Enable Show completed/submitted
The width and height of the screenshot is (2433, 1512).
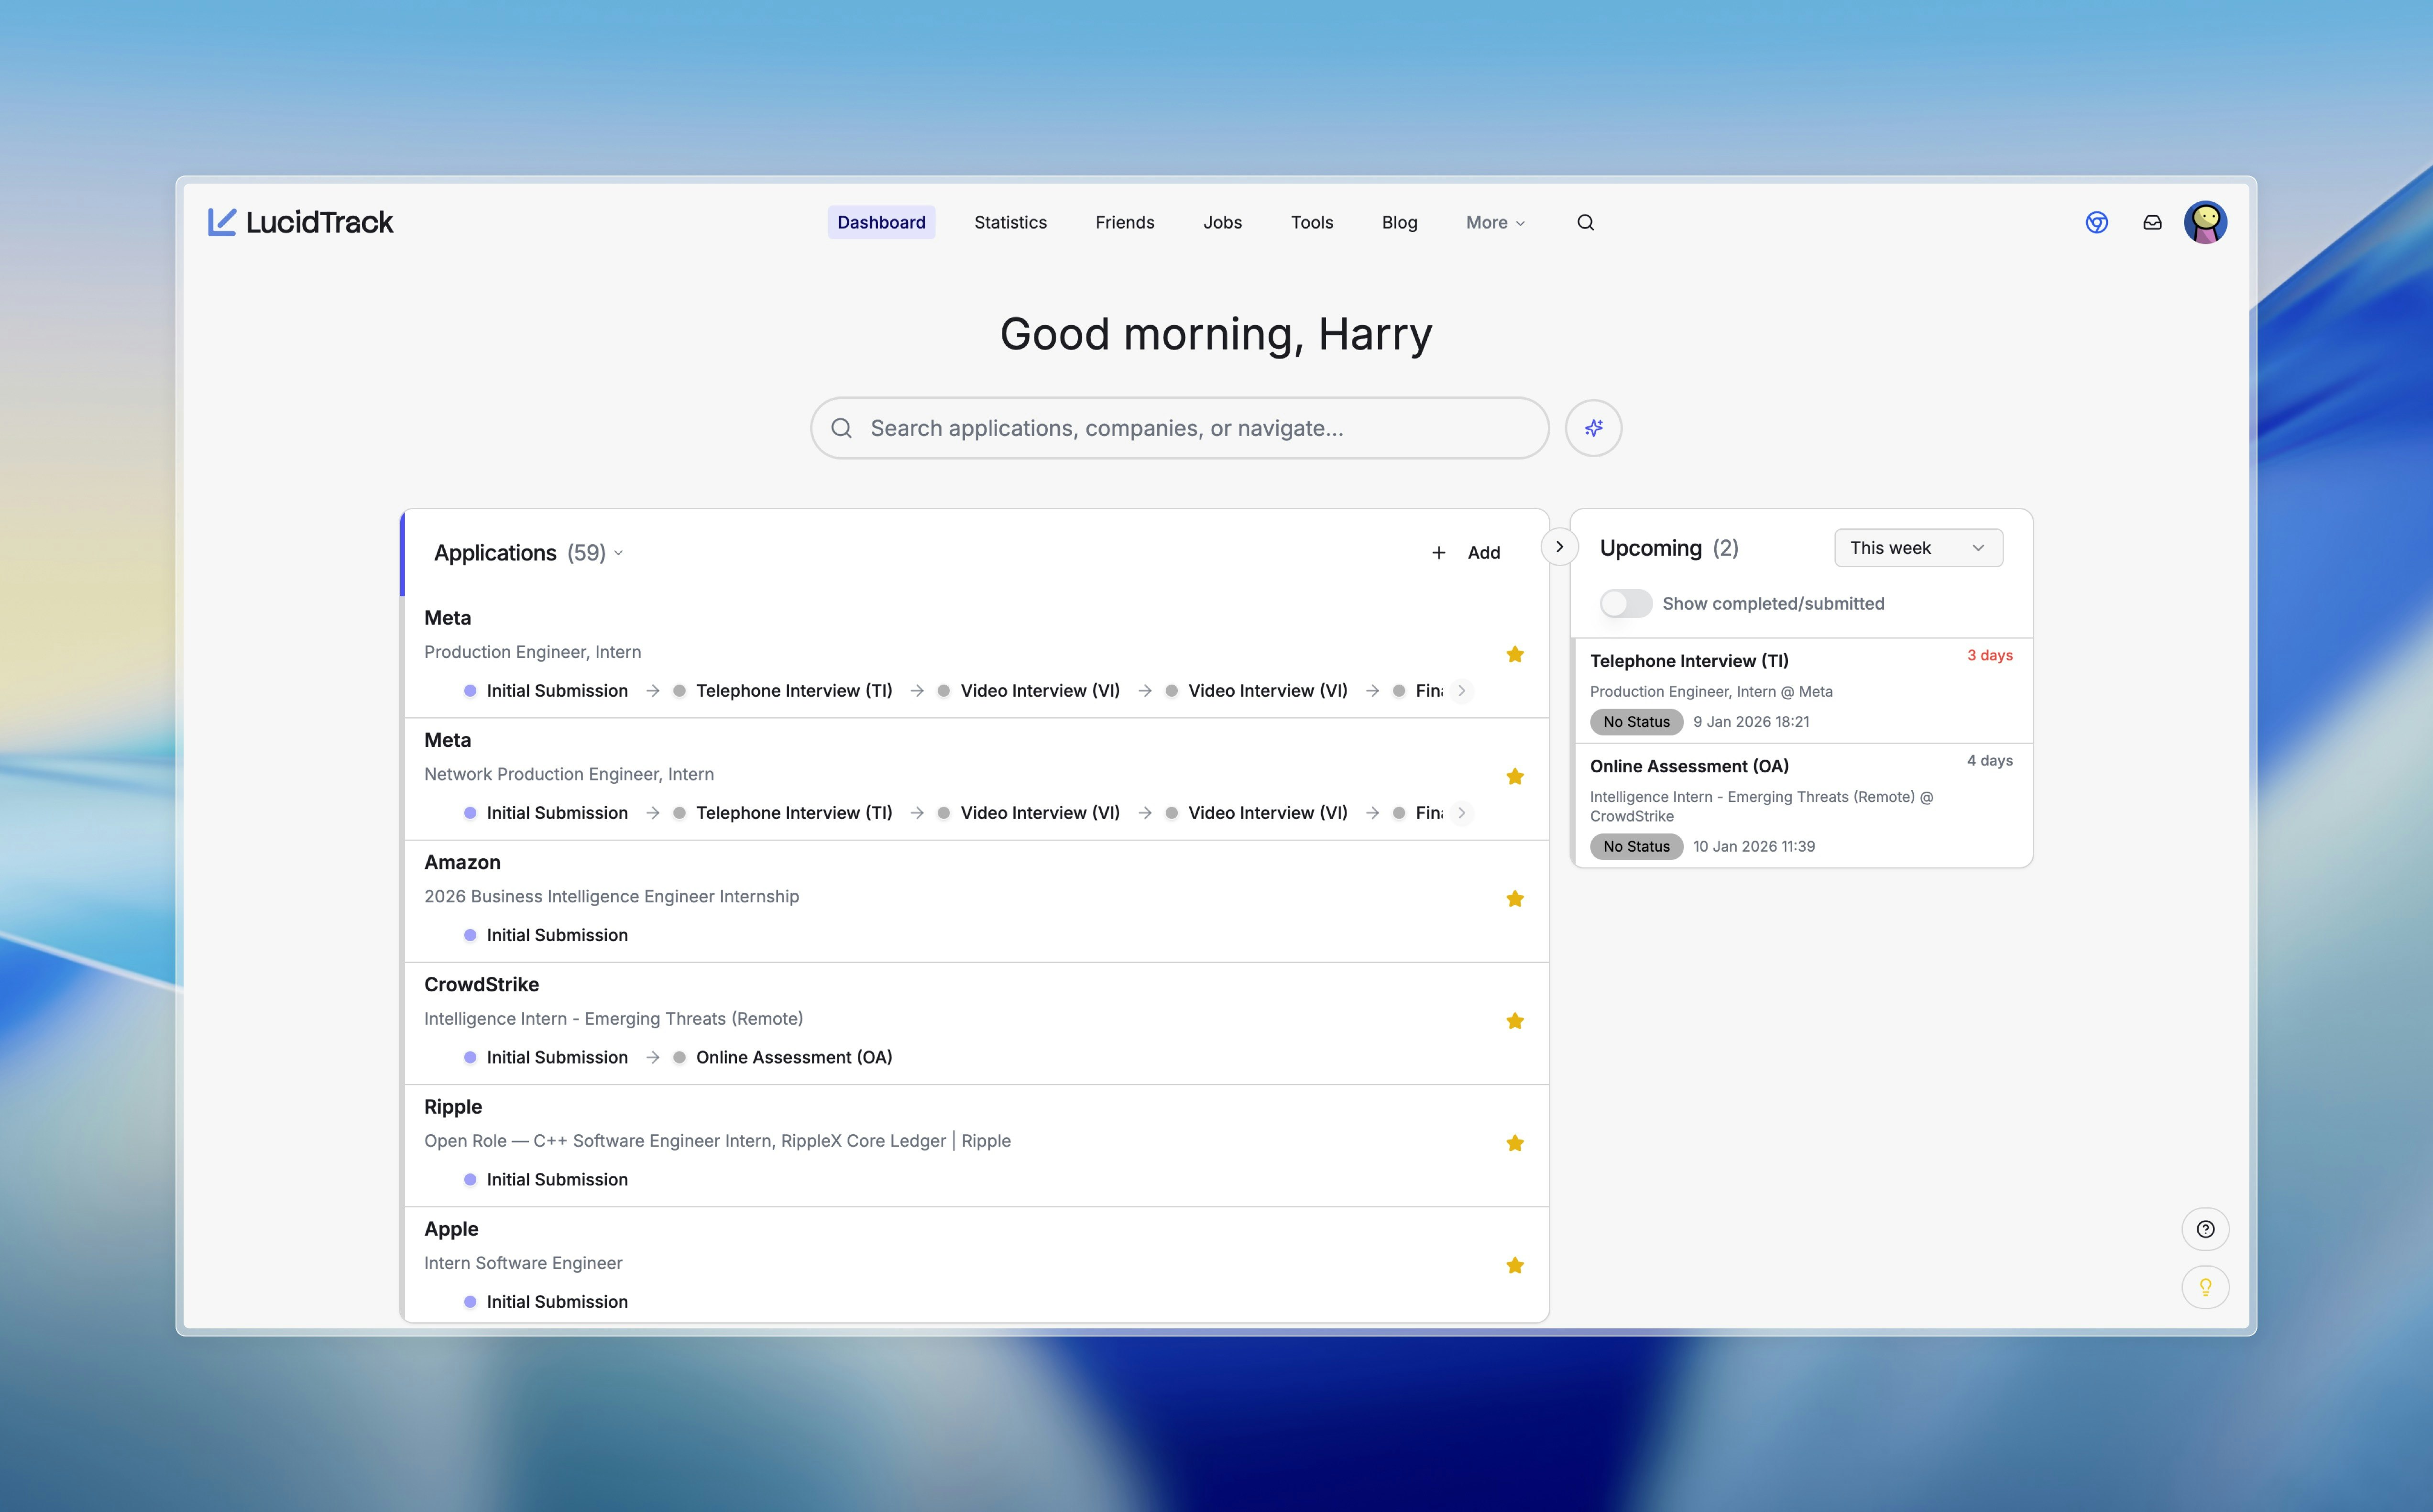pos(1626,603)
